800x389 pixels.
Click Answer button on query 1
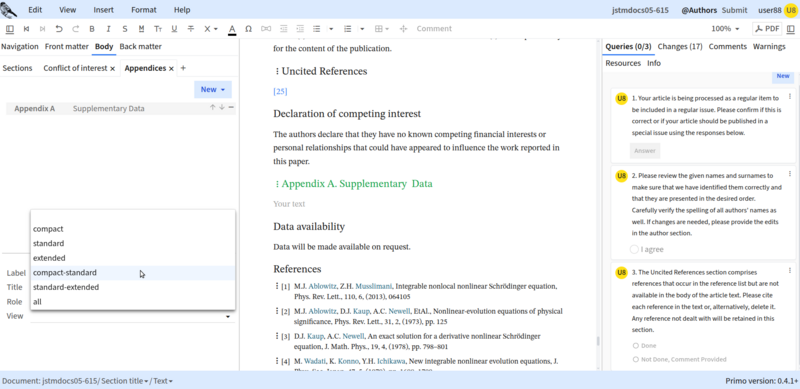(645, 151)
